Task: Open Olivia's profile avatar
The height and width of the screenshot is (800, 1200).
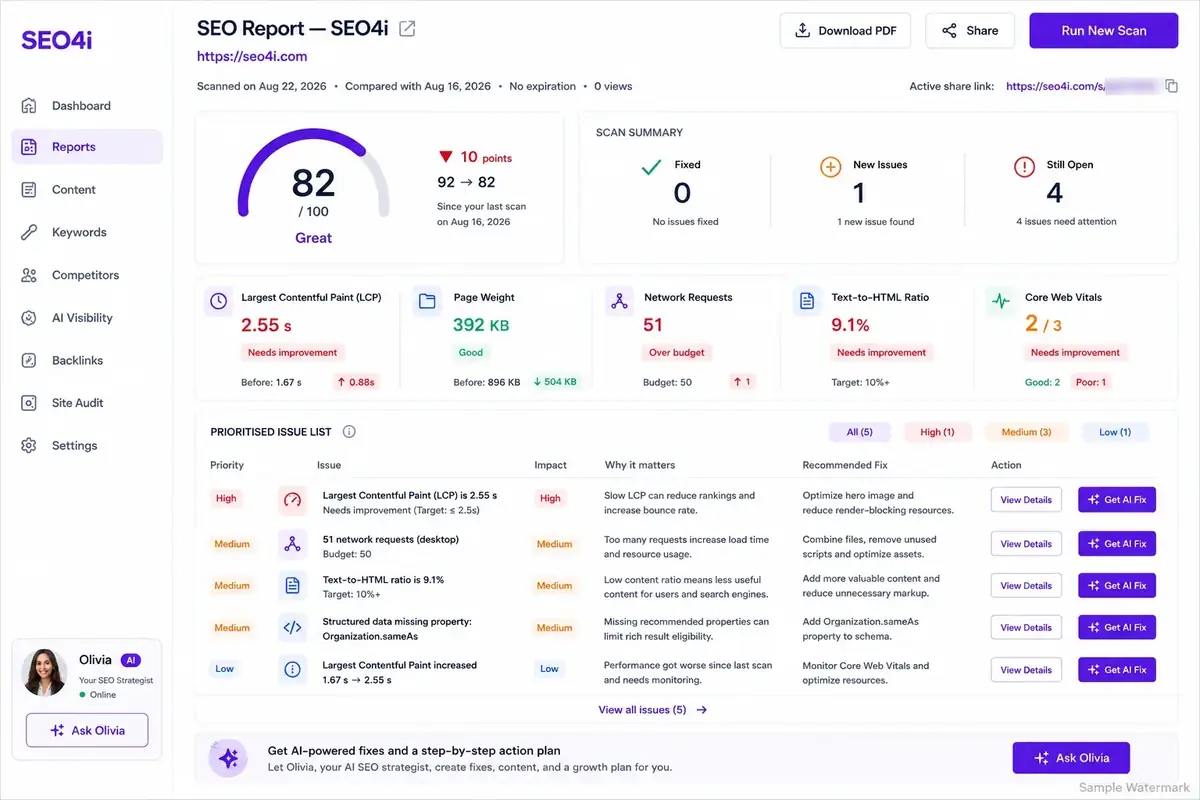Action: click(42, 670)
